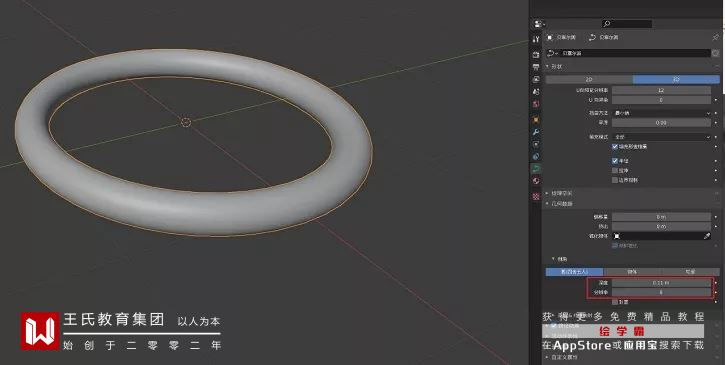Viewport: 725px width, 365px height.
Task: Open the Object properties orange square icon
Action: 536,119
